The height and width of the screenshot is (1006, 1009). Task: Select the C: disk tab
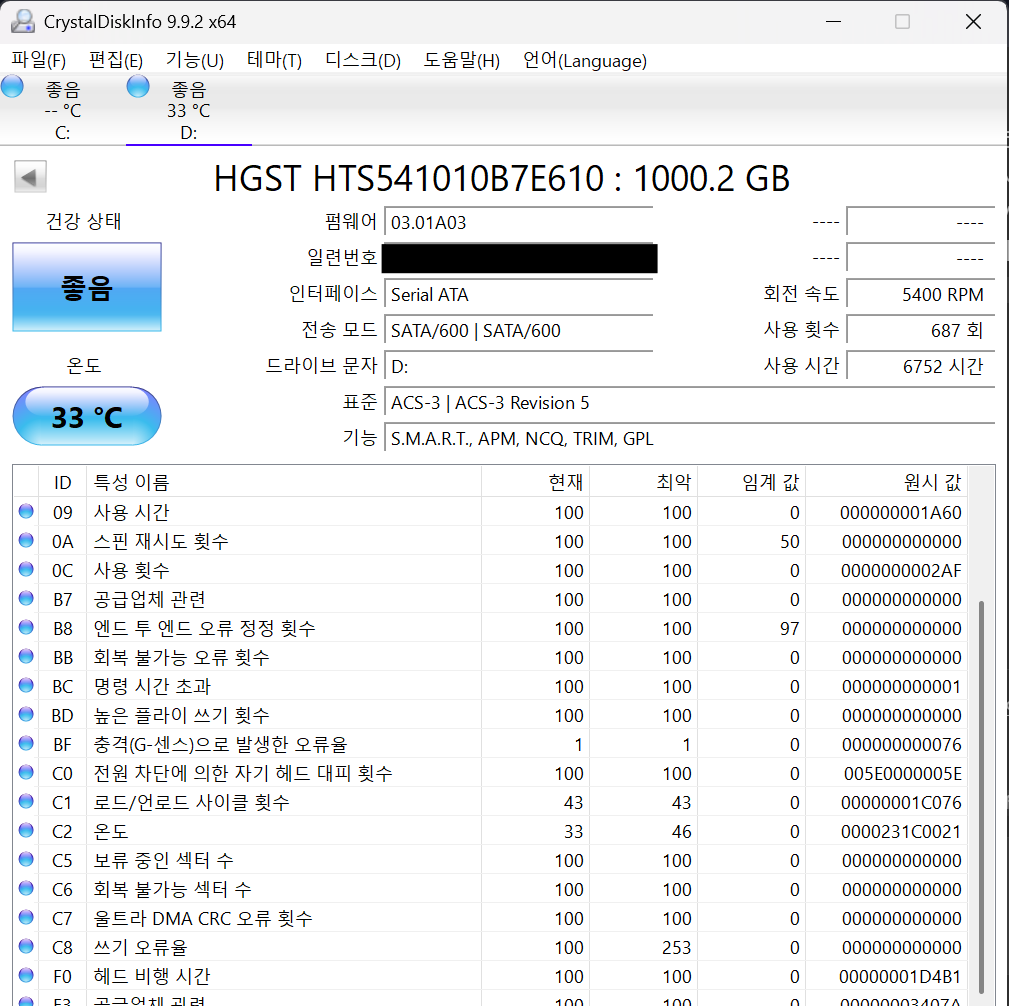tap(62, 110)
